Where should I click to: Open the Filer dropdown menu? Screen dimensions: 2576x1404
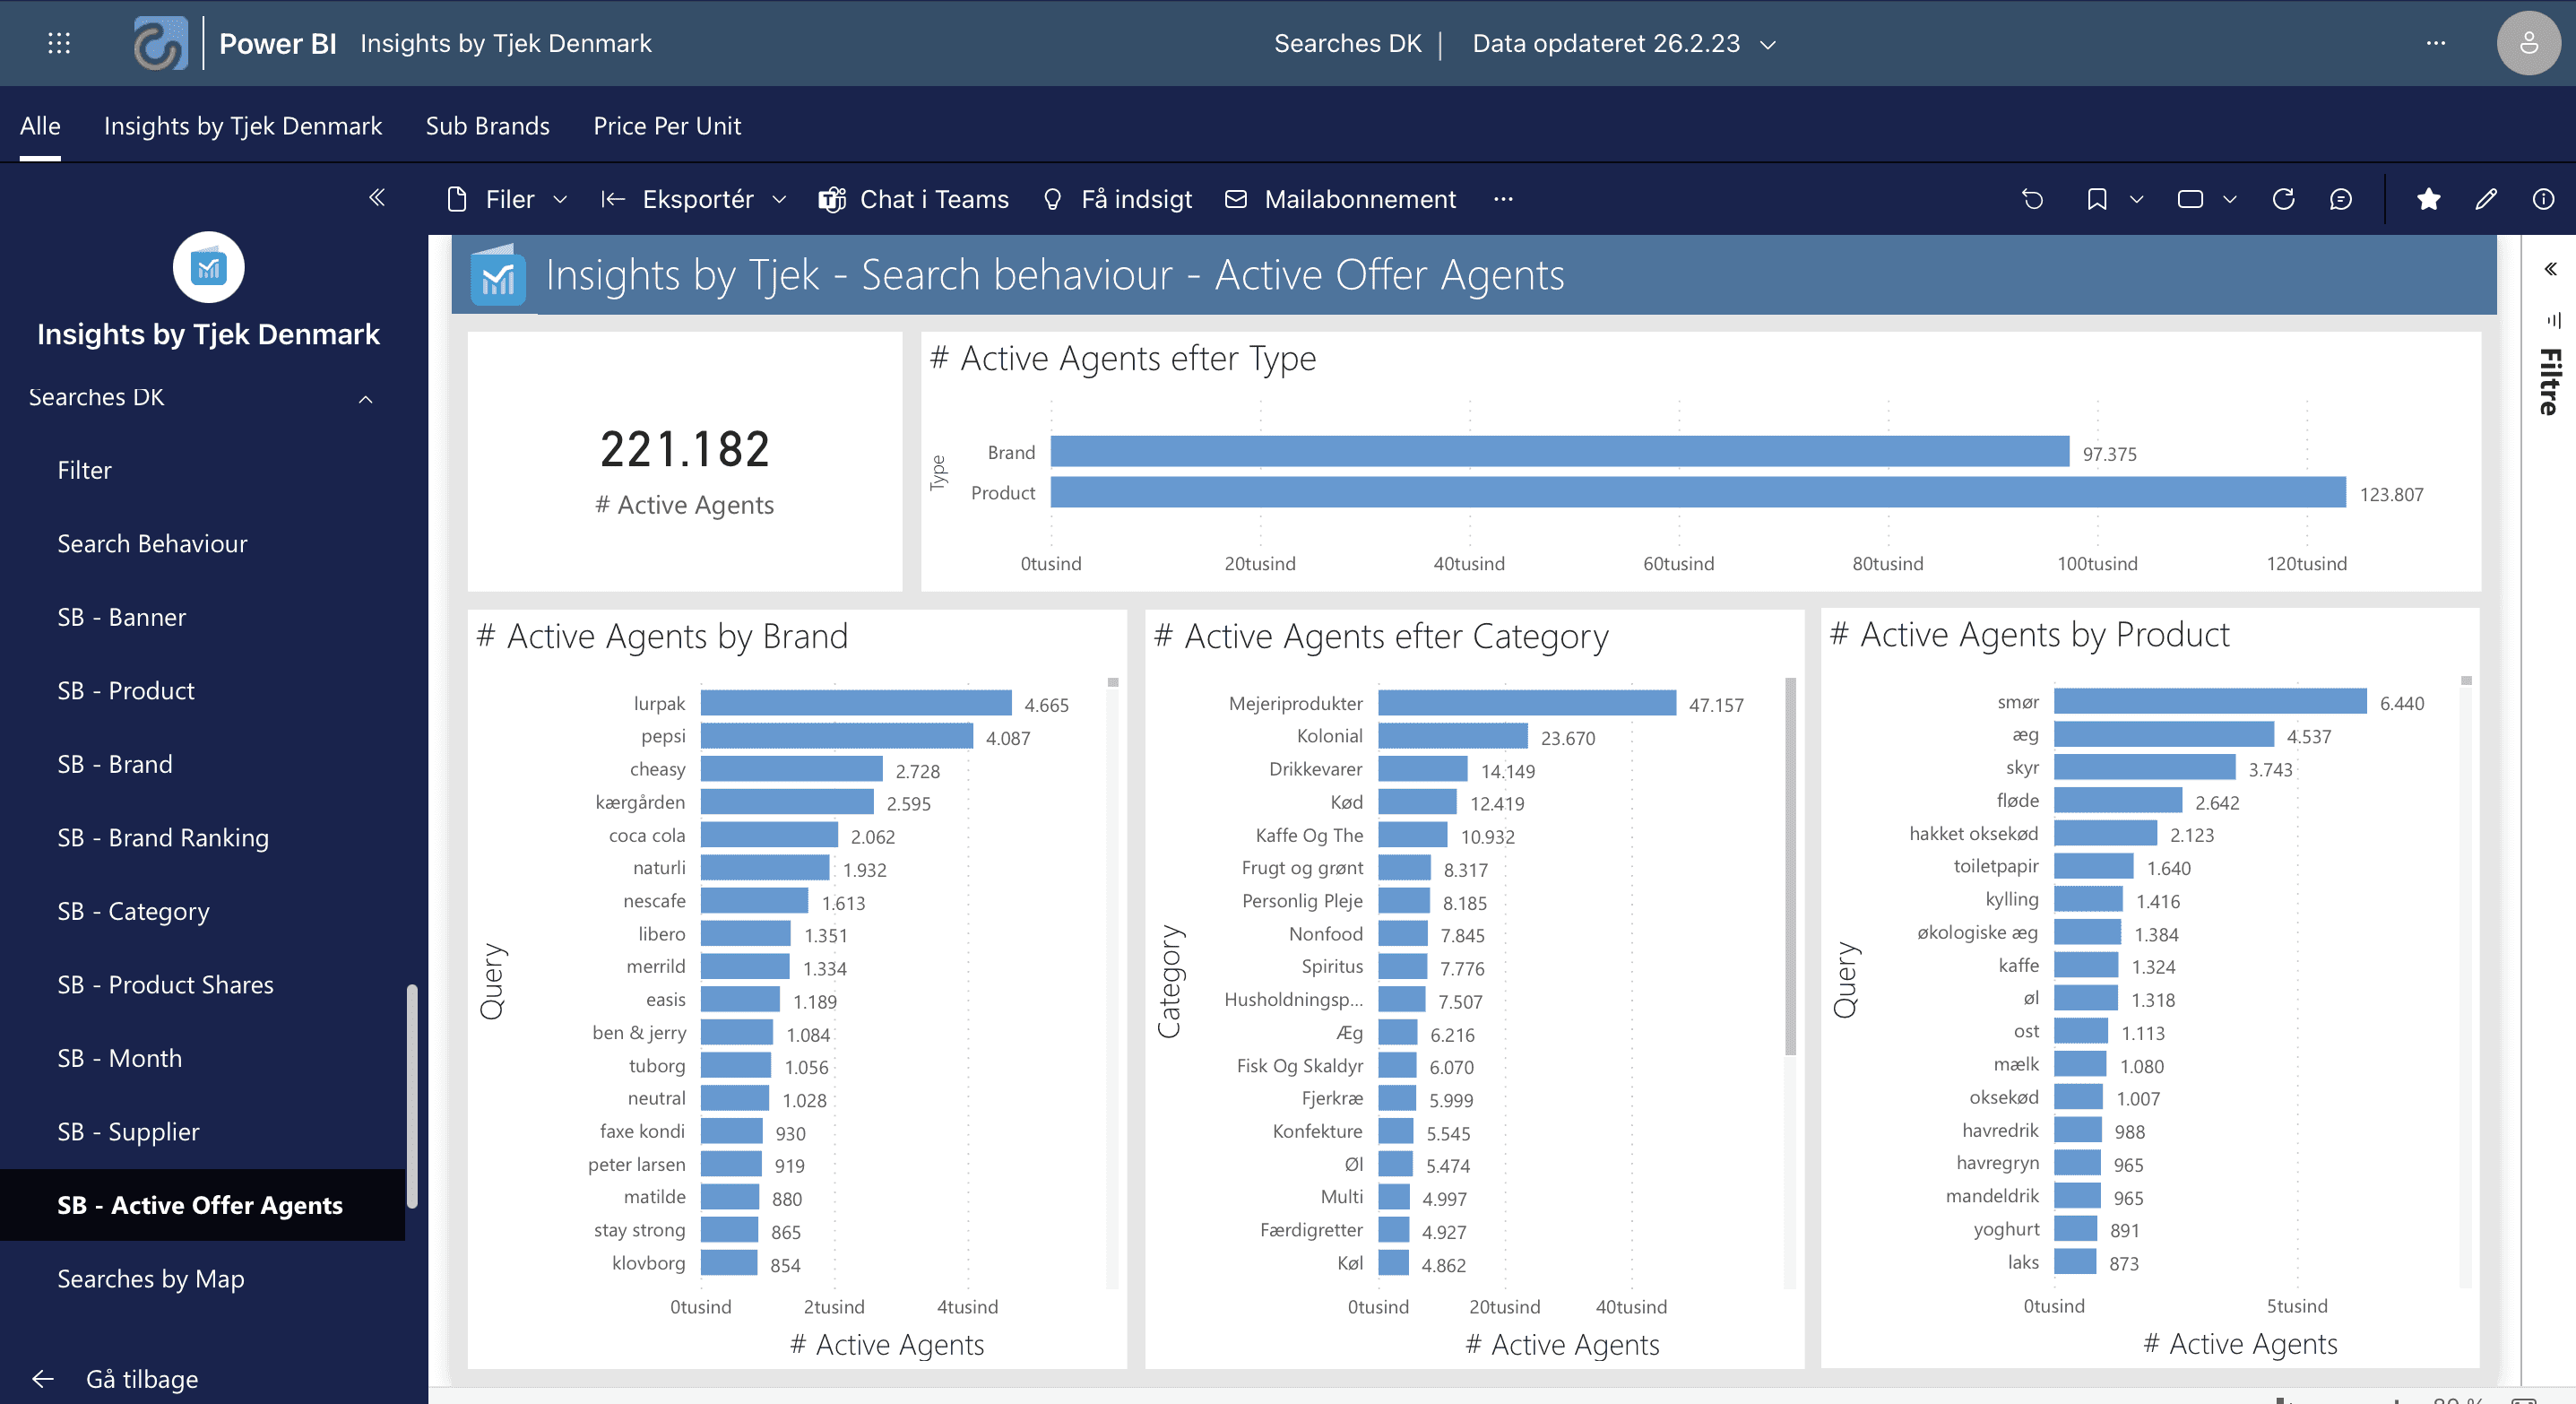pos(508,199)
